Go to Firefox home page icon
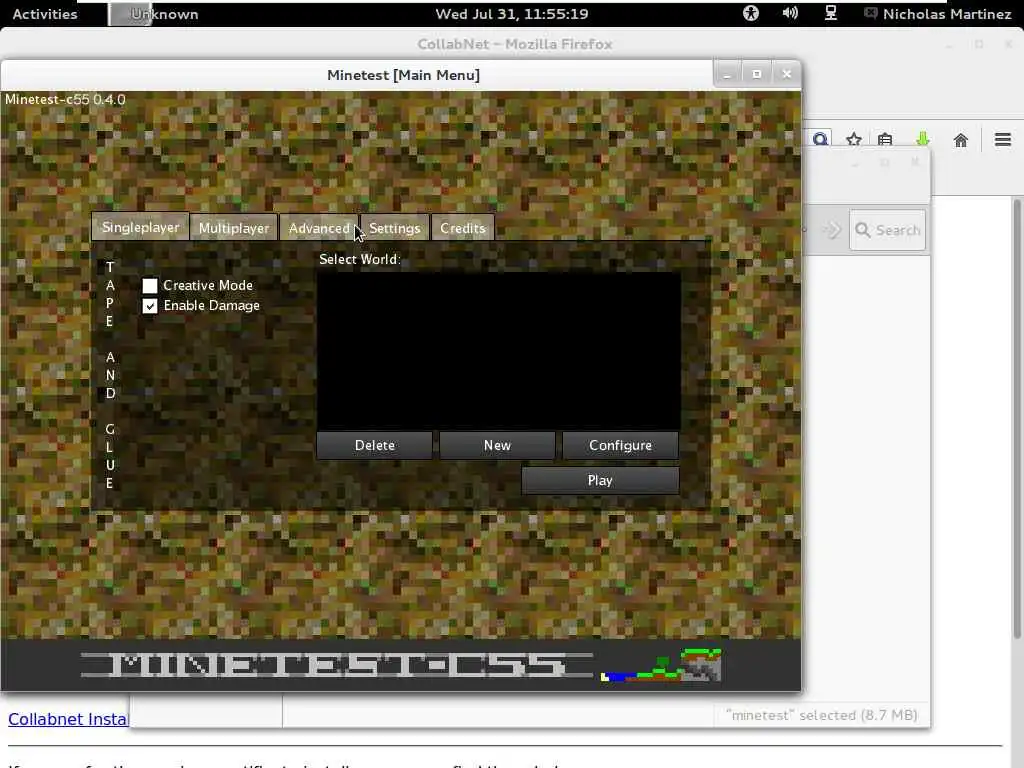Screen dimensions: 1024x768 coord(960,140)
